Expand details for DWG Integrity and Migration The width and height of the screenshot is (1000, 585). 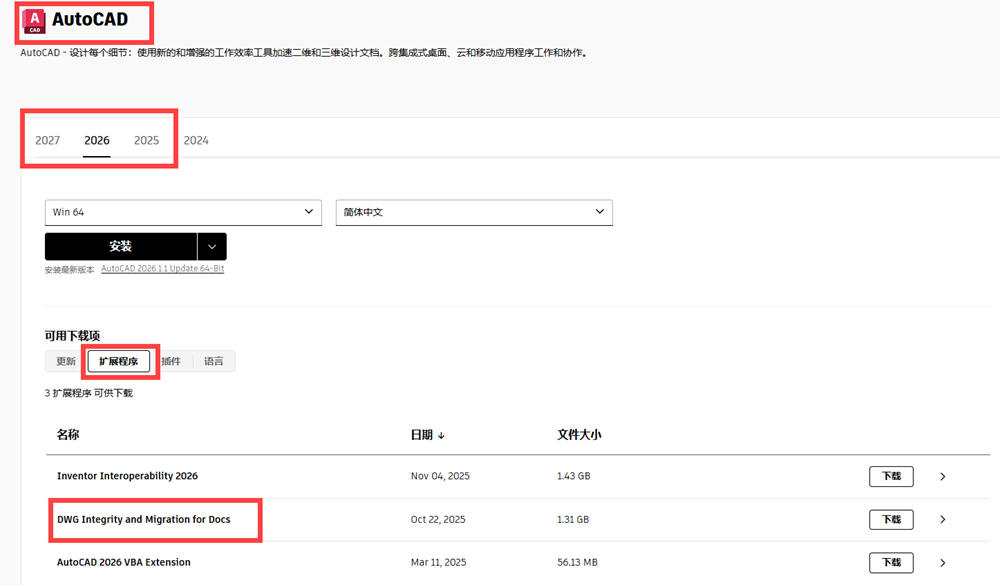[x=943, y=519]
